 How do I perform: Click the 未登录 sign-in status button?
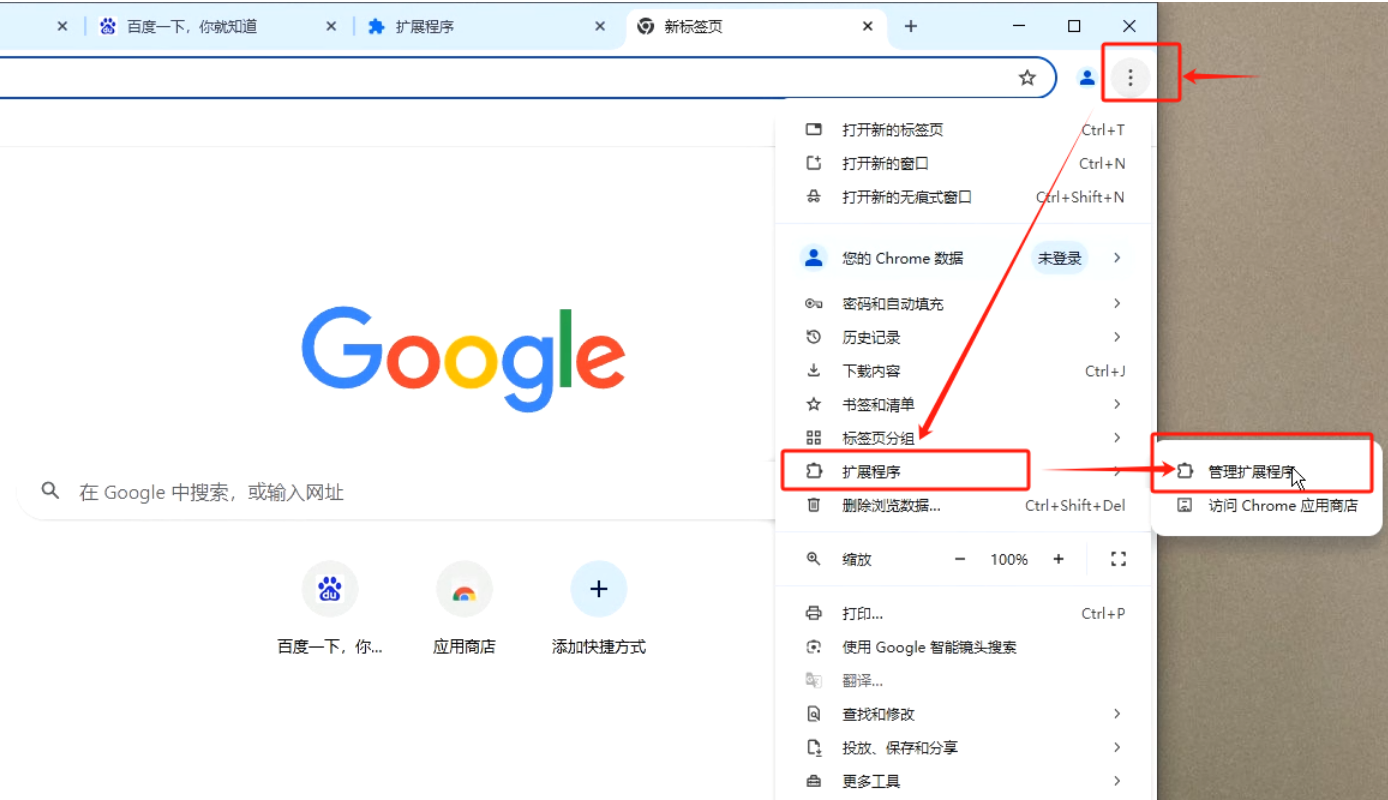tap(1059, 258)
